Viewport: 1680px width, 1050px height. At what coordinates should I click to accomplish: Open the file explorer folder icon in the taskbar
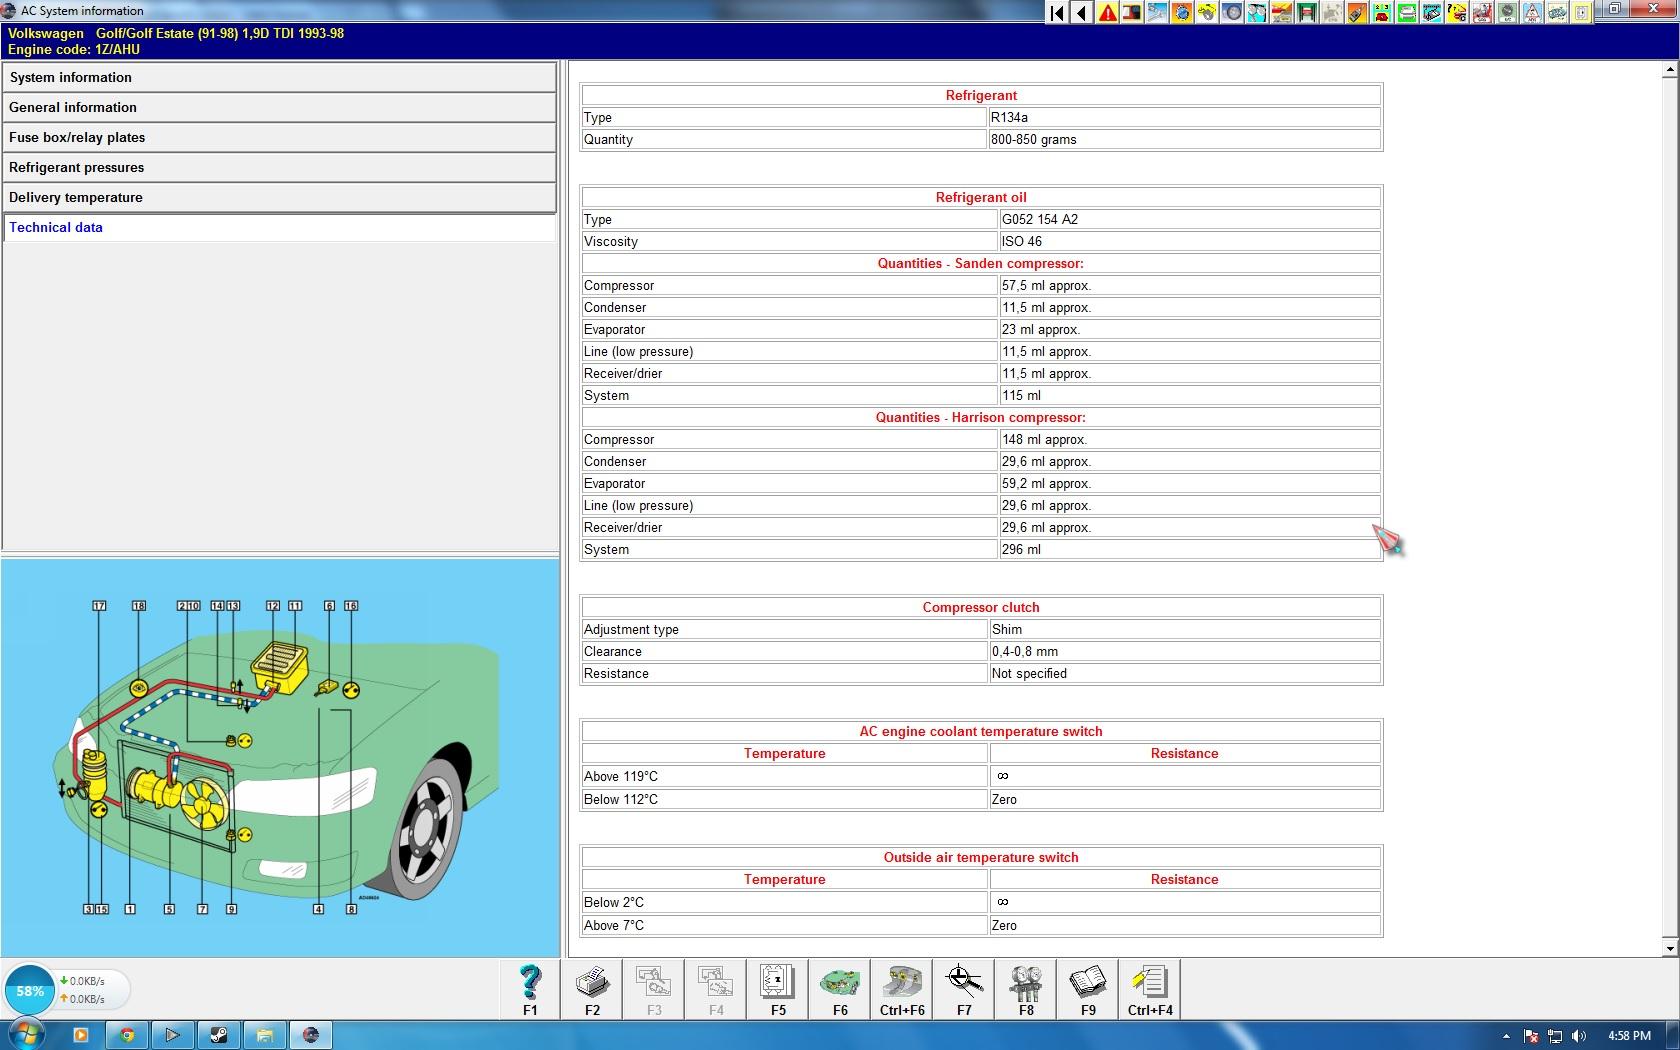pyautogui.click(x=264, y=1035)
